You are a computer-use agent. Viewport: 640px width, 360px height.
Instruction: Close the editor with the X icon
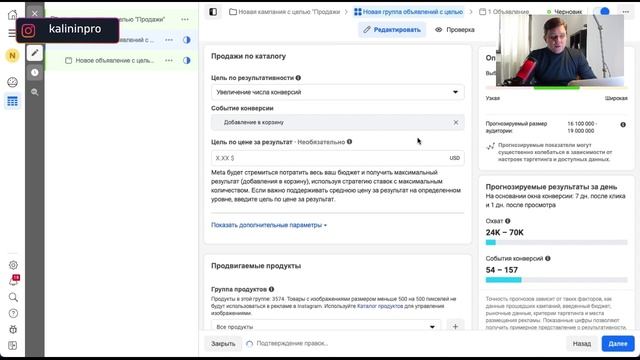(35, 13)
